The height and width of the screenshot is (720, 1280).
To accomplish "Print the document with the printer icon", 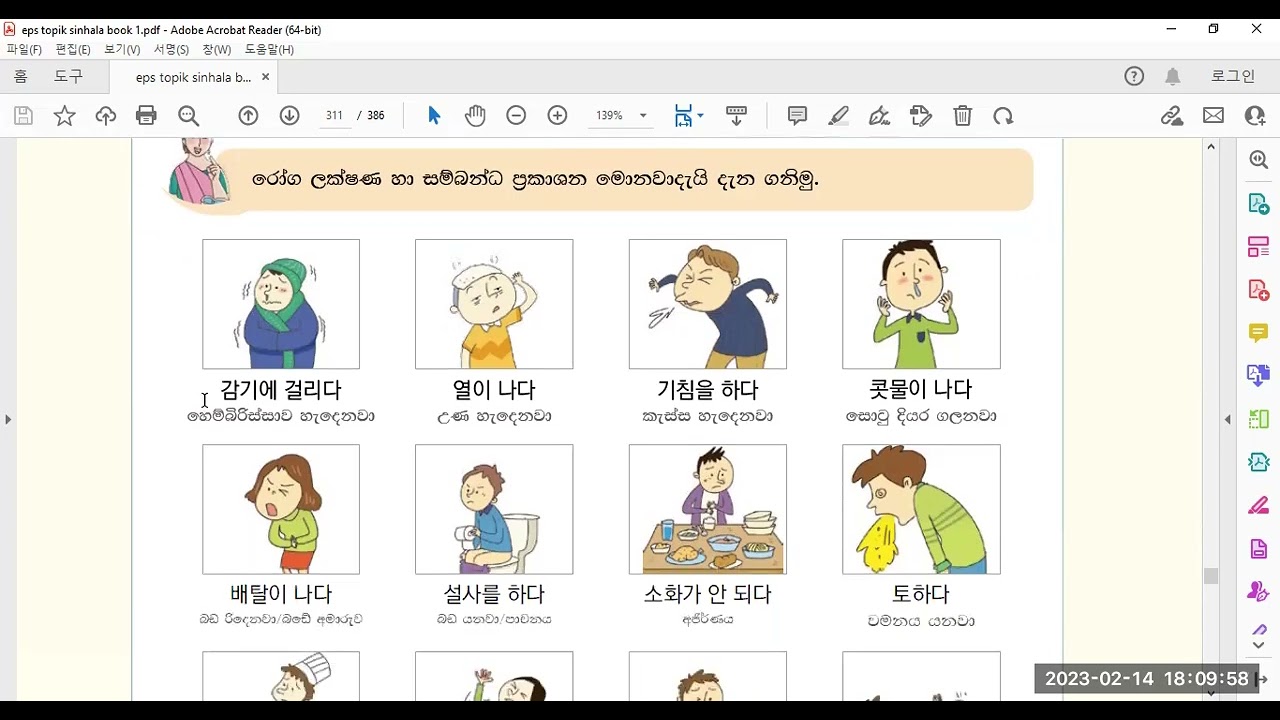I will click(146, 116).
